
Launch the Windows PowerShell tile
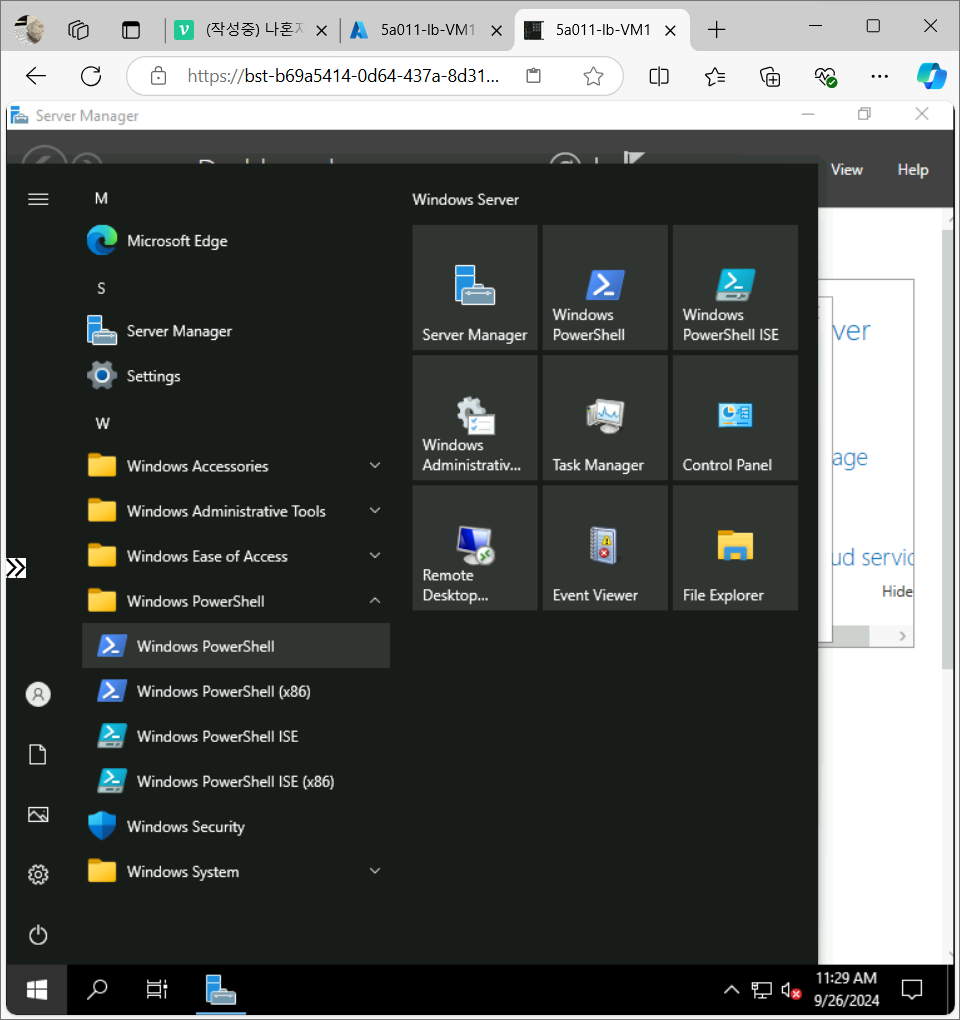605,288
